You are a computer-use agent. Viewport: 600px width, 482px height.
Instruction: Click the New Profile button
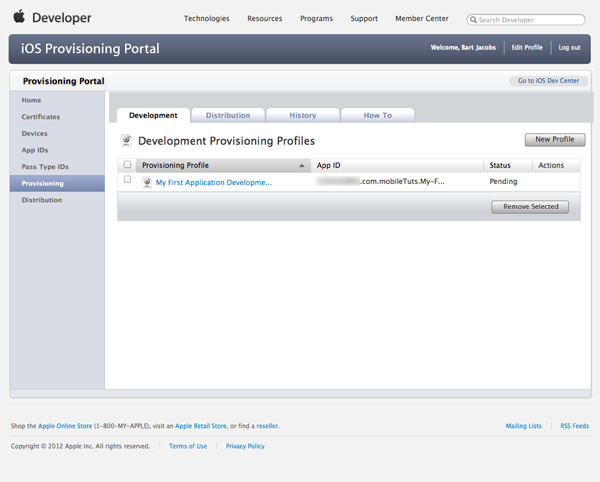tap(555, 140)
